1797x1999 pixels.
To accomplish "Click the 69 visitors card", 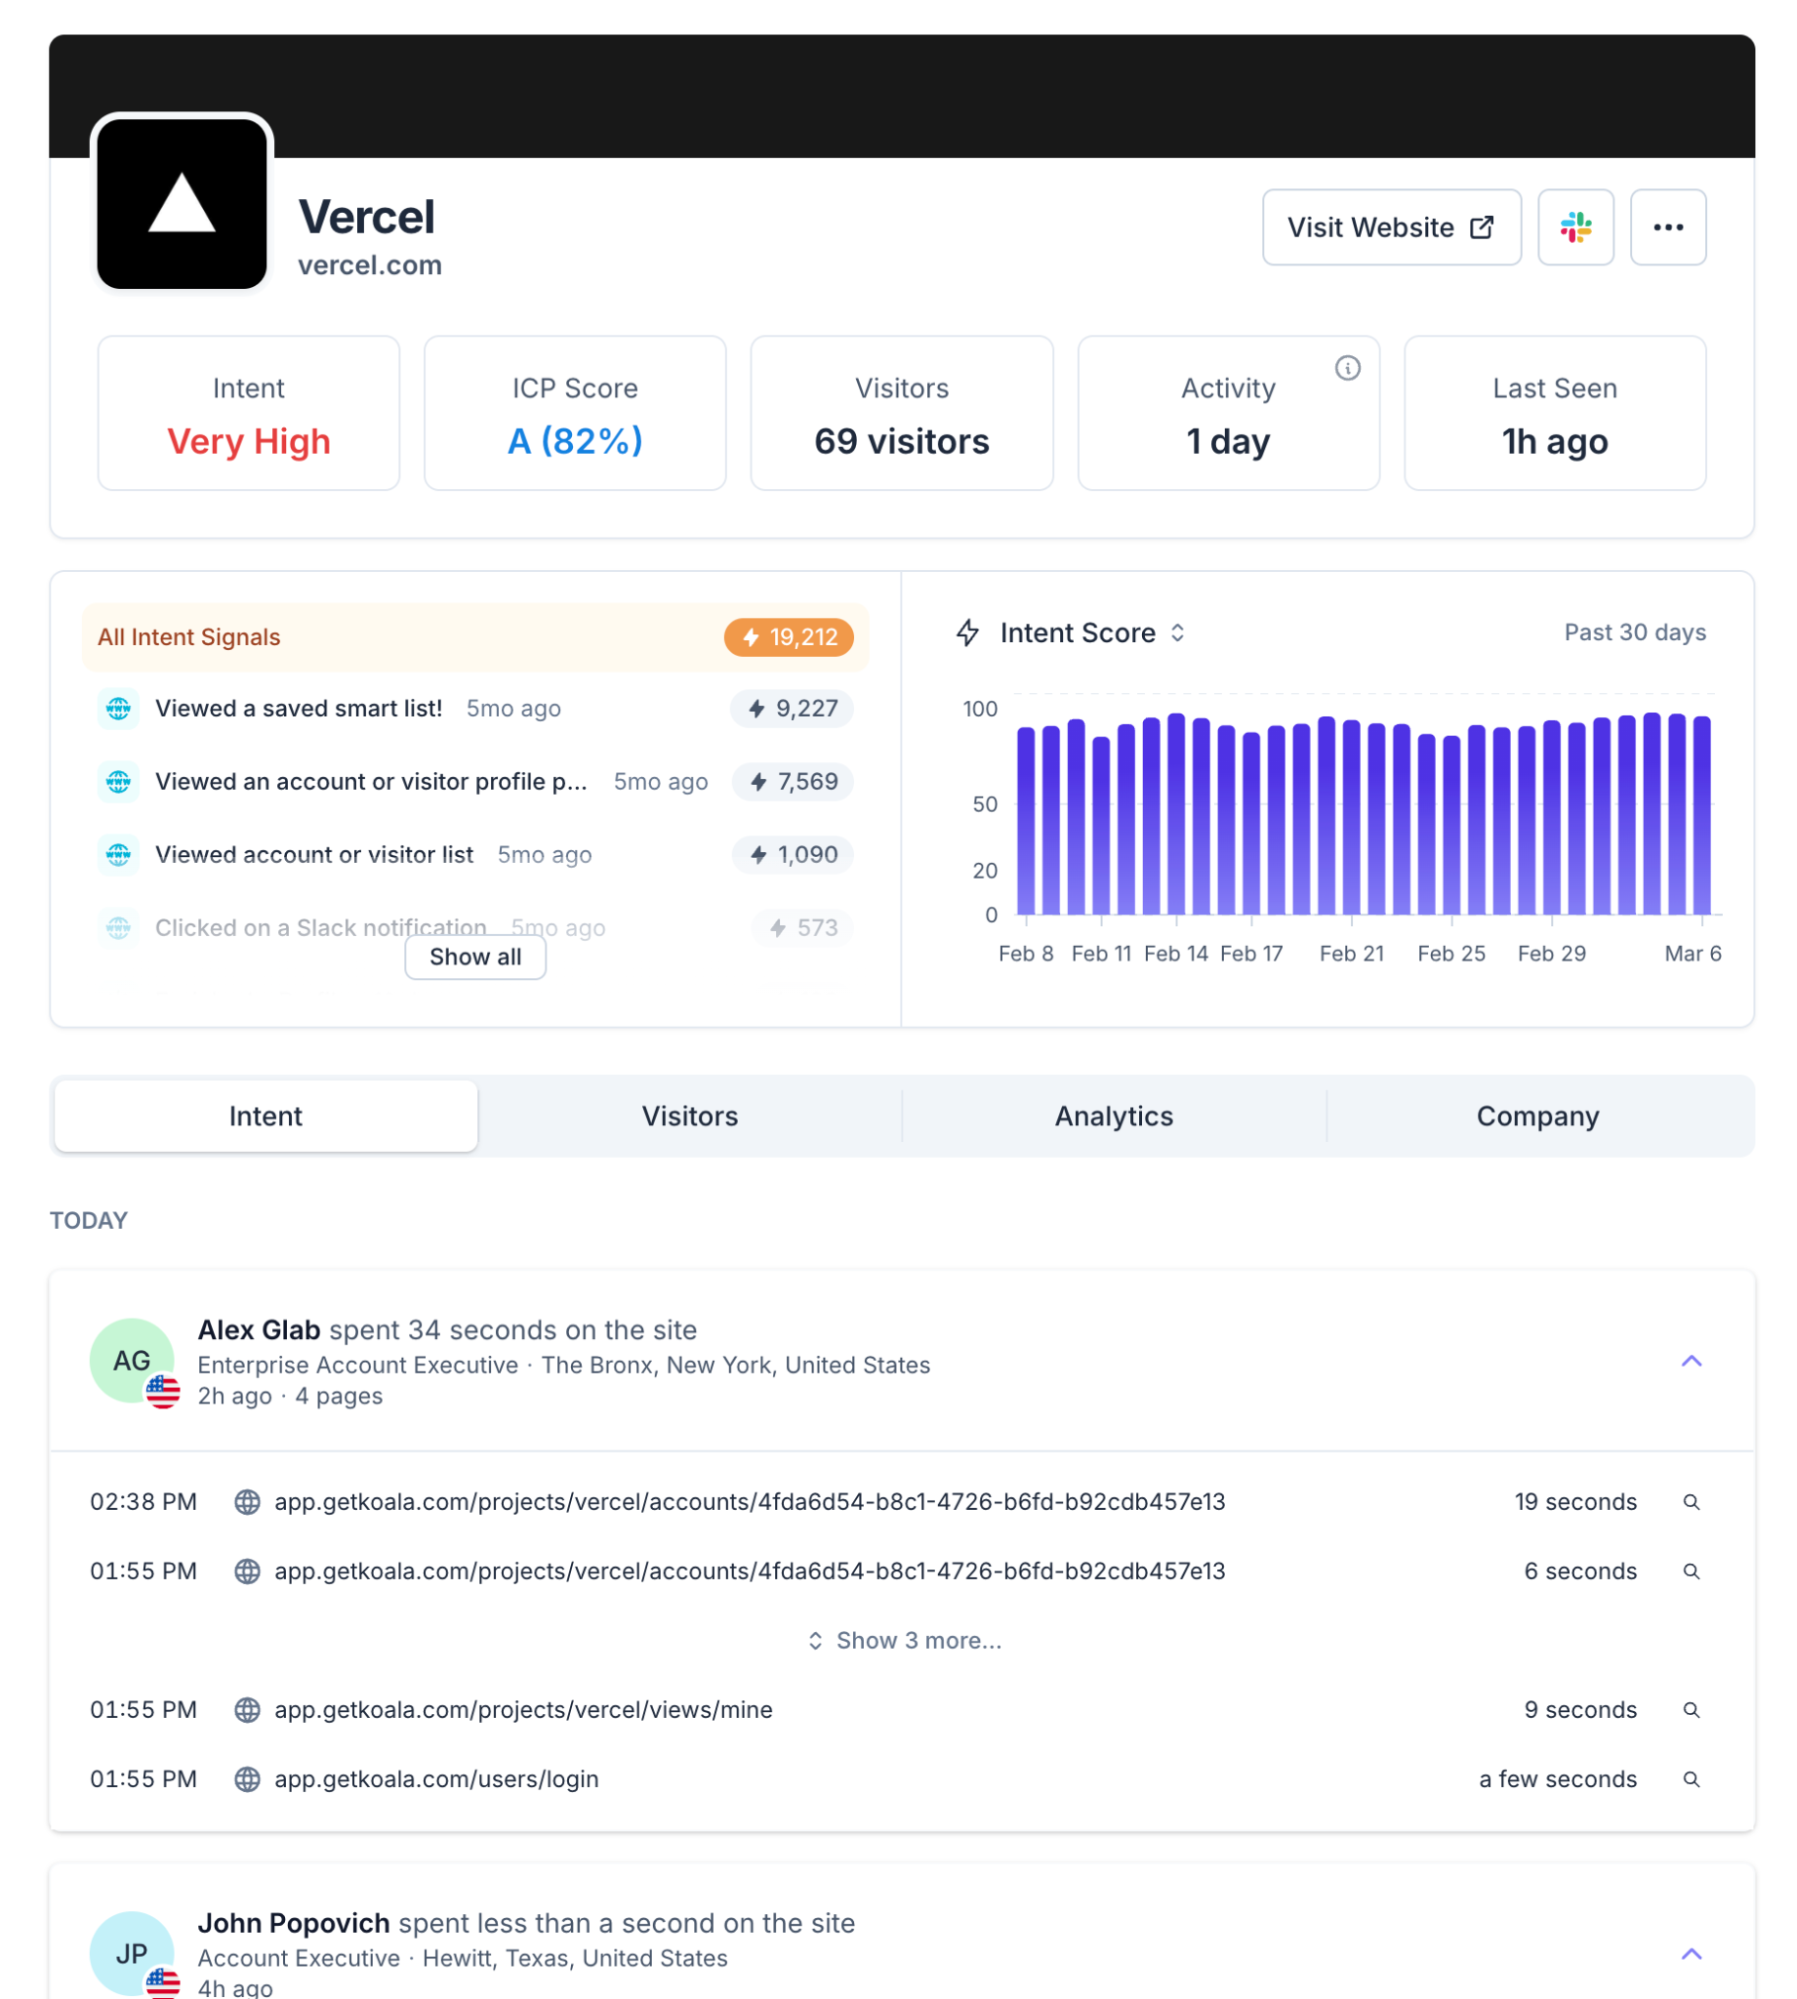I will coord(901,412).
